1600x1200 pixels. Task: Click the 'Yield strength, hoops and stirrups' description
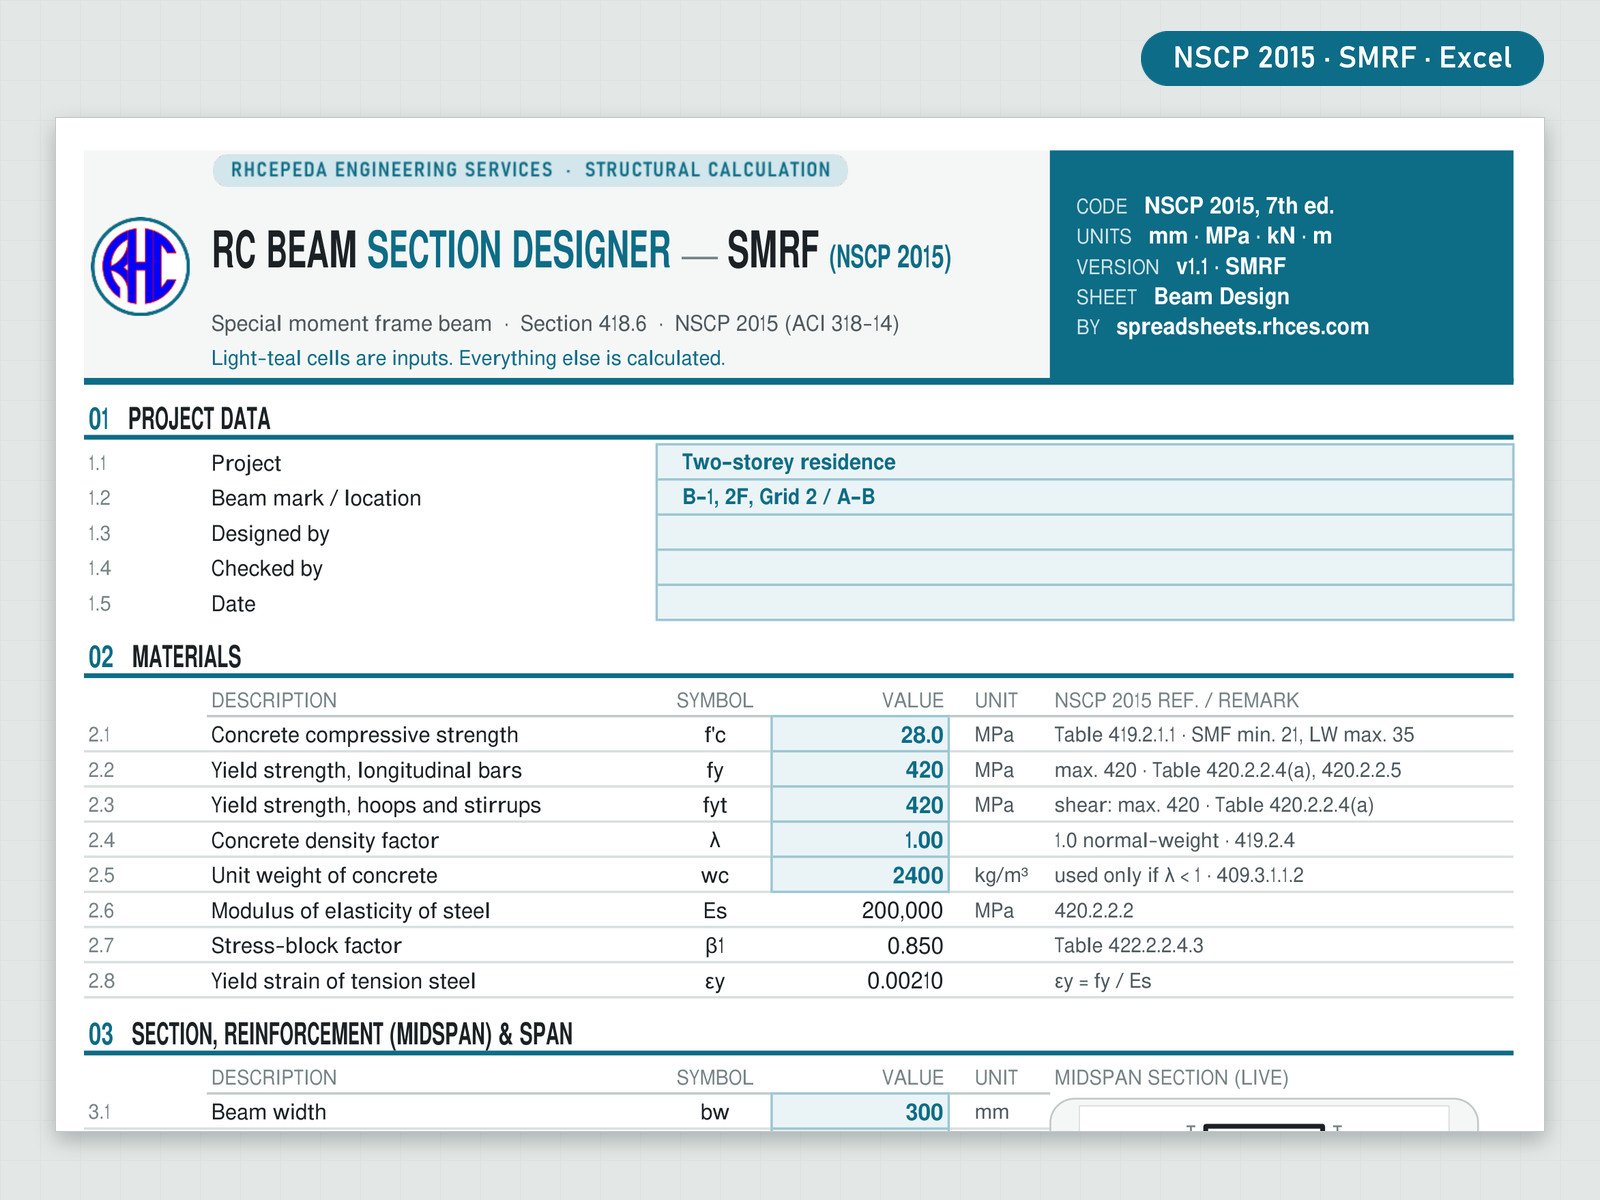coord(376,805)
